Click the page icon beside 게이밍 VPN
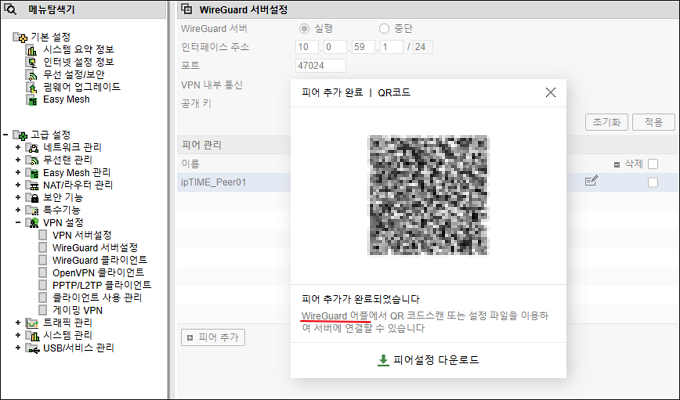 point(43,310)
